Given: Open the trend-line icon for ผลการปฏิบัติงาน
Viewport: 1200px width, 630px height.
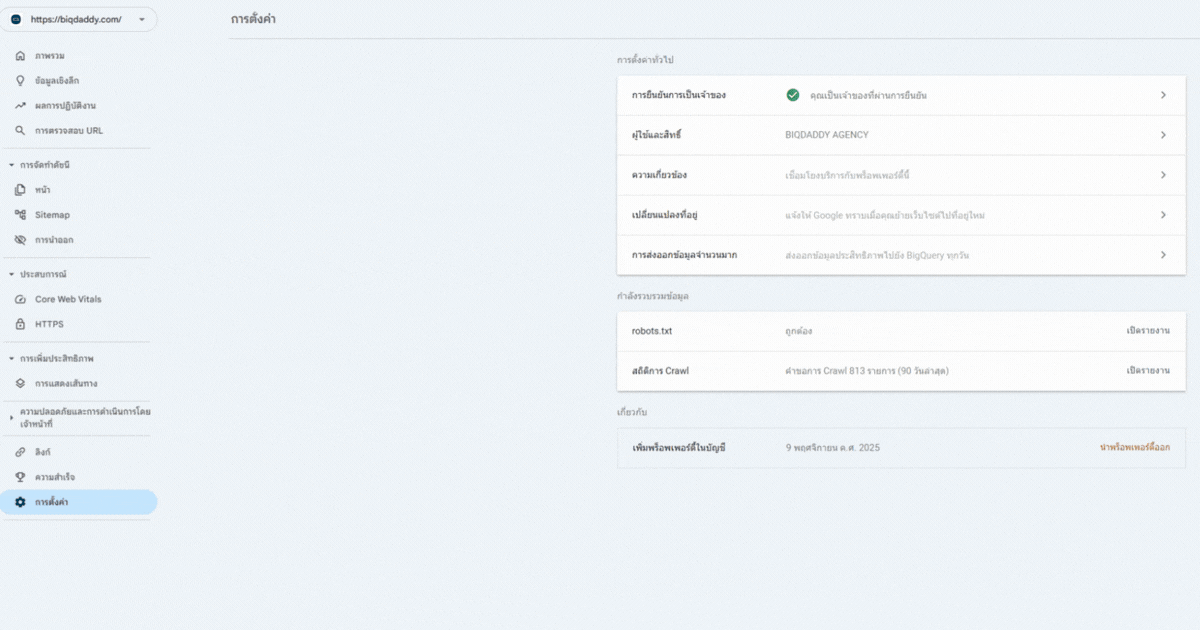Looking at the screenshot, I should coord(20,105).
